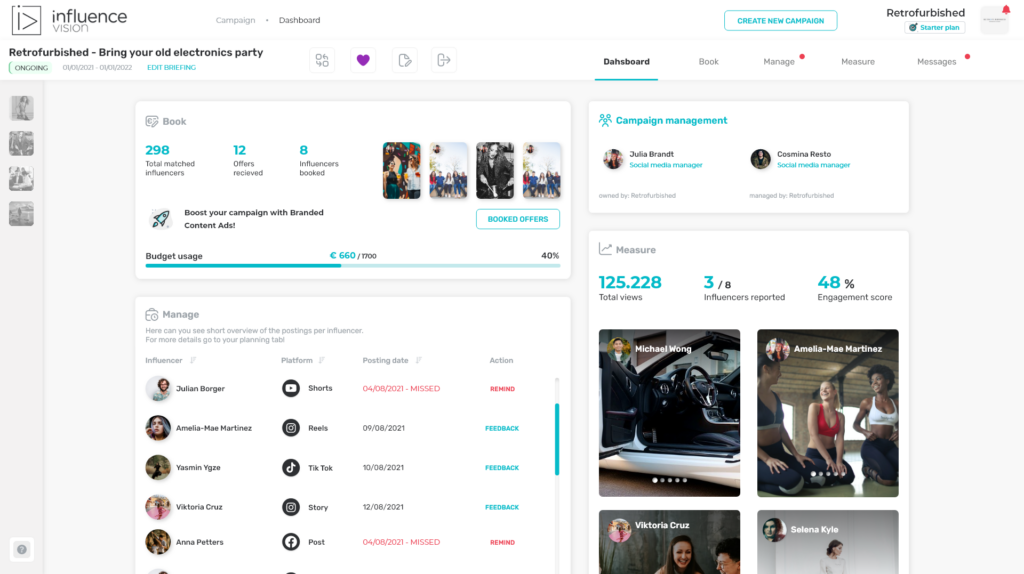Viewport: 1024px width, 574px height.
Task: Click Facebook icon in Anna Petters row
Action: point(291,542)
